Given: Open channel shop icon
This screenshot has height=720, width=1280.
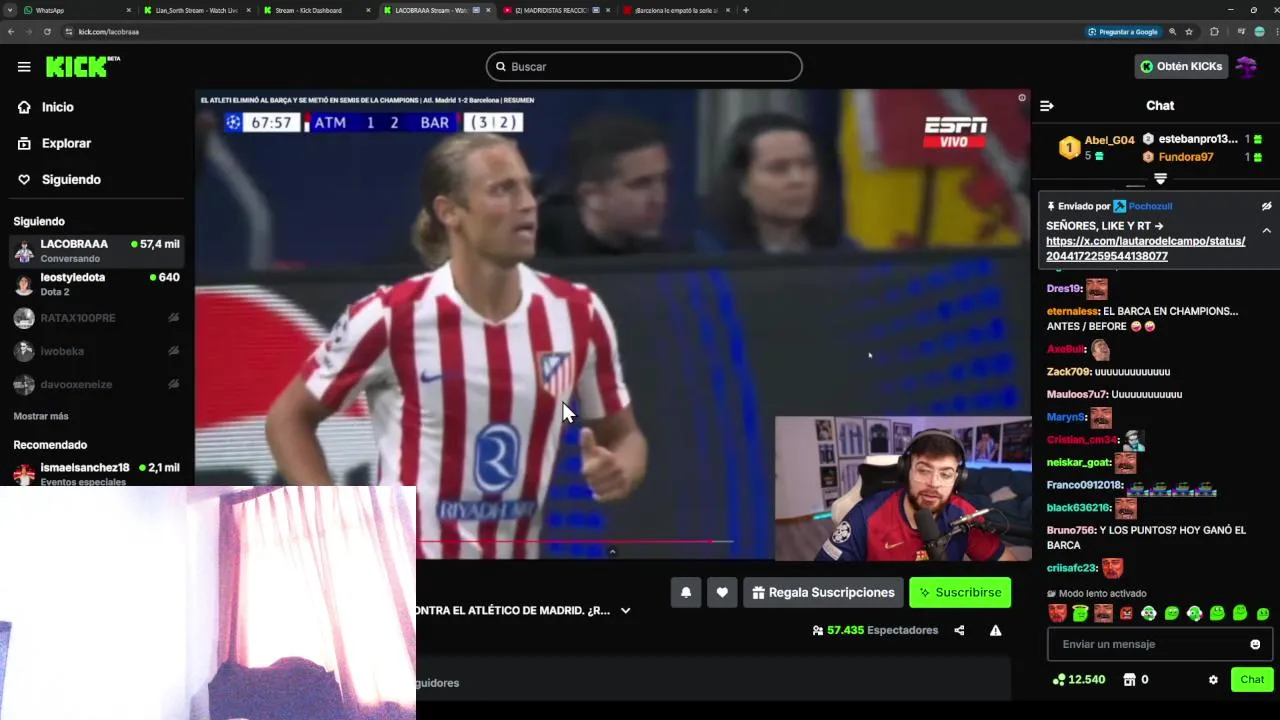Looking at the screenshot, I should point(1129,680).
